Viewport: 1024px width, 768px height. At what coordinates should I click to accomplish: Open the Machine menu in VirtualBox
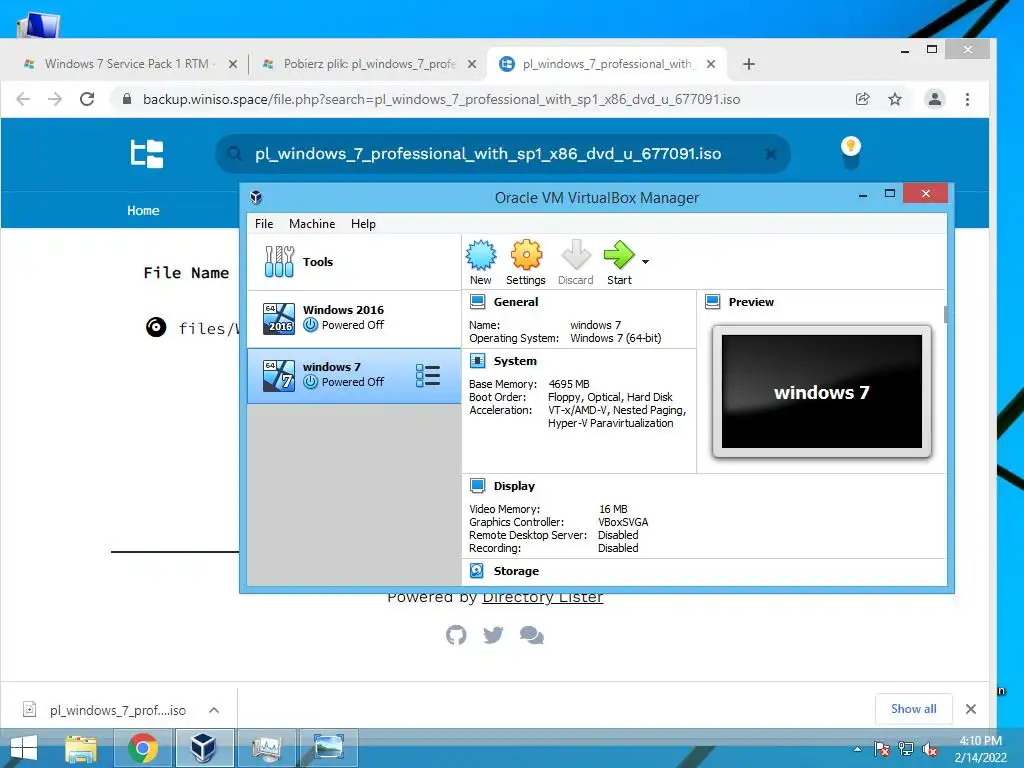tap(312, 224)
